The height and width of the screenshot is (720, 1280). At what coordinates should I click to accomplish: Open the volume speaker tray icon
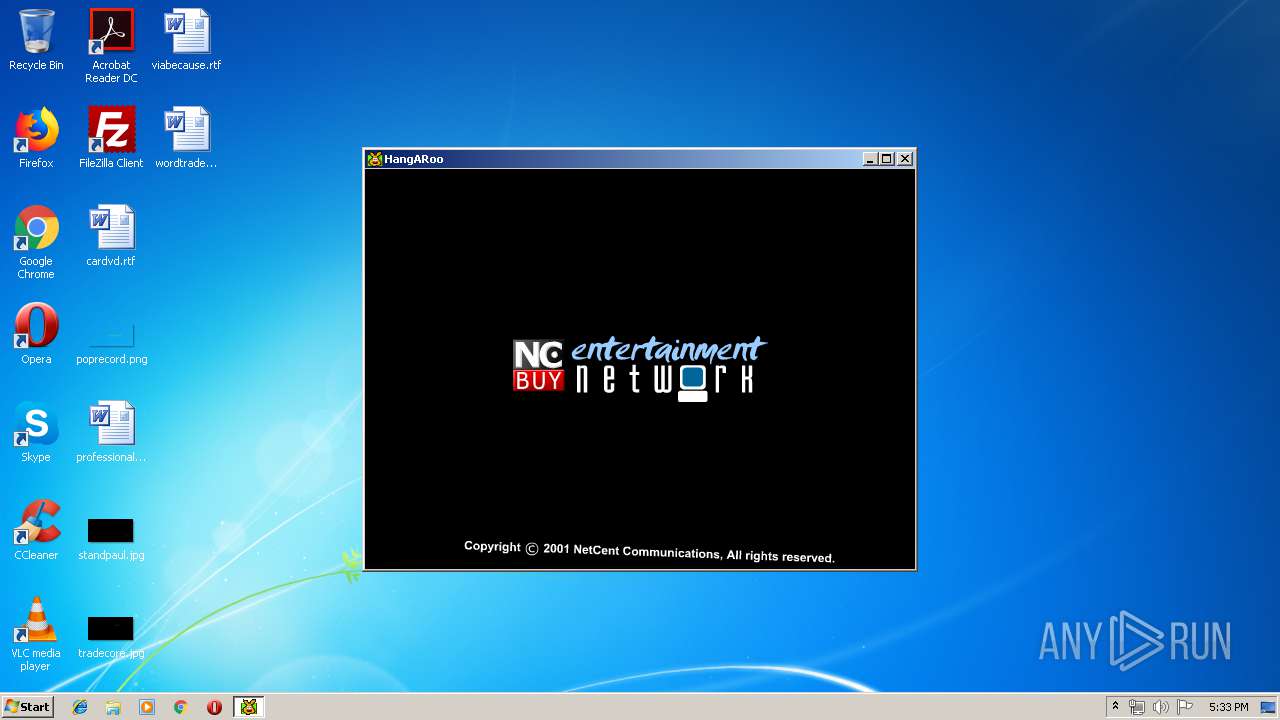point(1161,707)
